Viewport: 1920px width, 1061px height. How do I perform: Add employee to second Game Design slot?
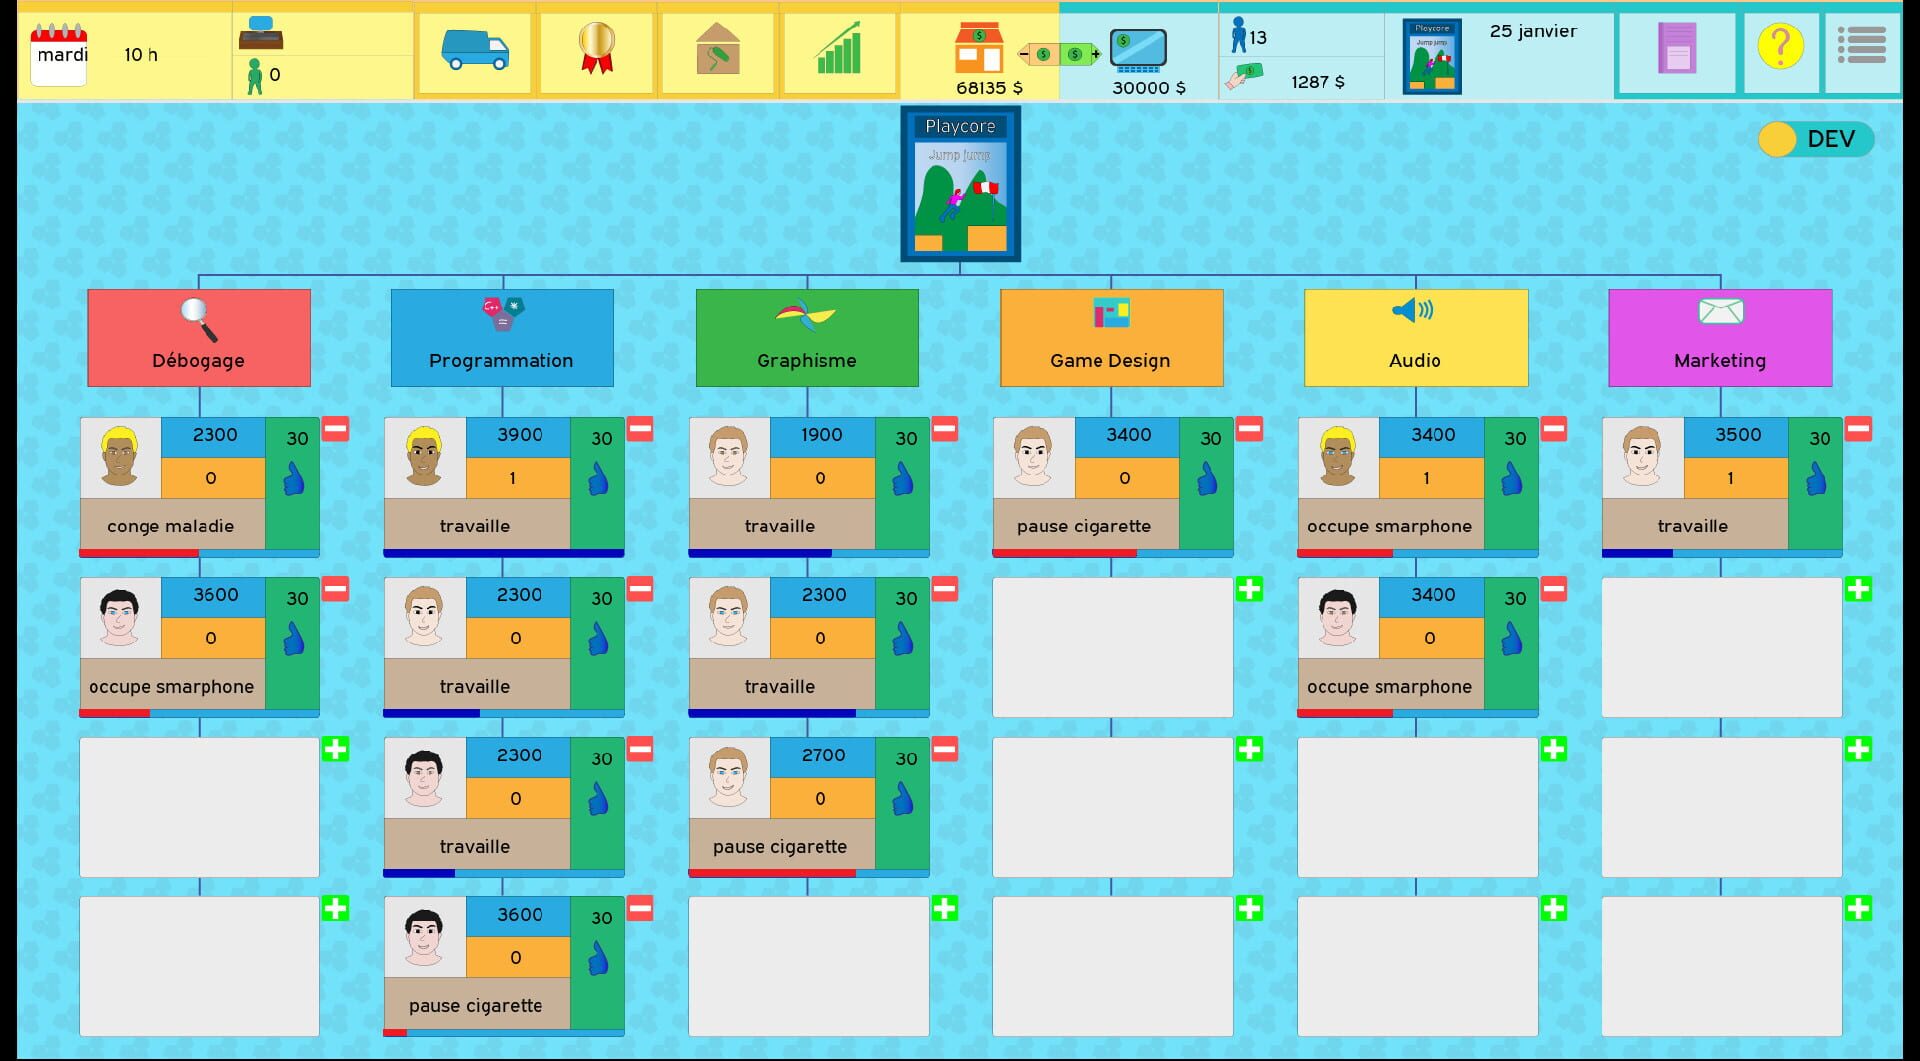coord(1249,589)
